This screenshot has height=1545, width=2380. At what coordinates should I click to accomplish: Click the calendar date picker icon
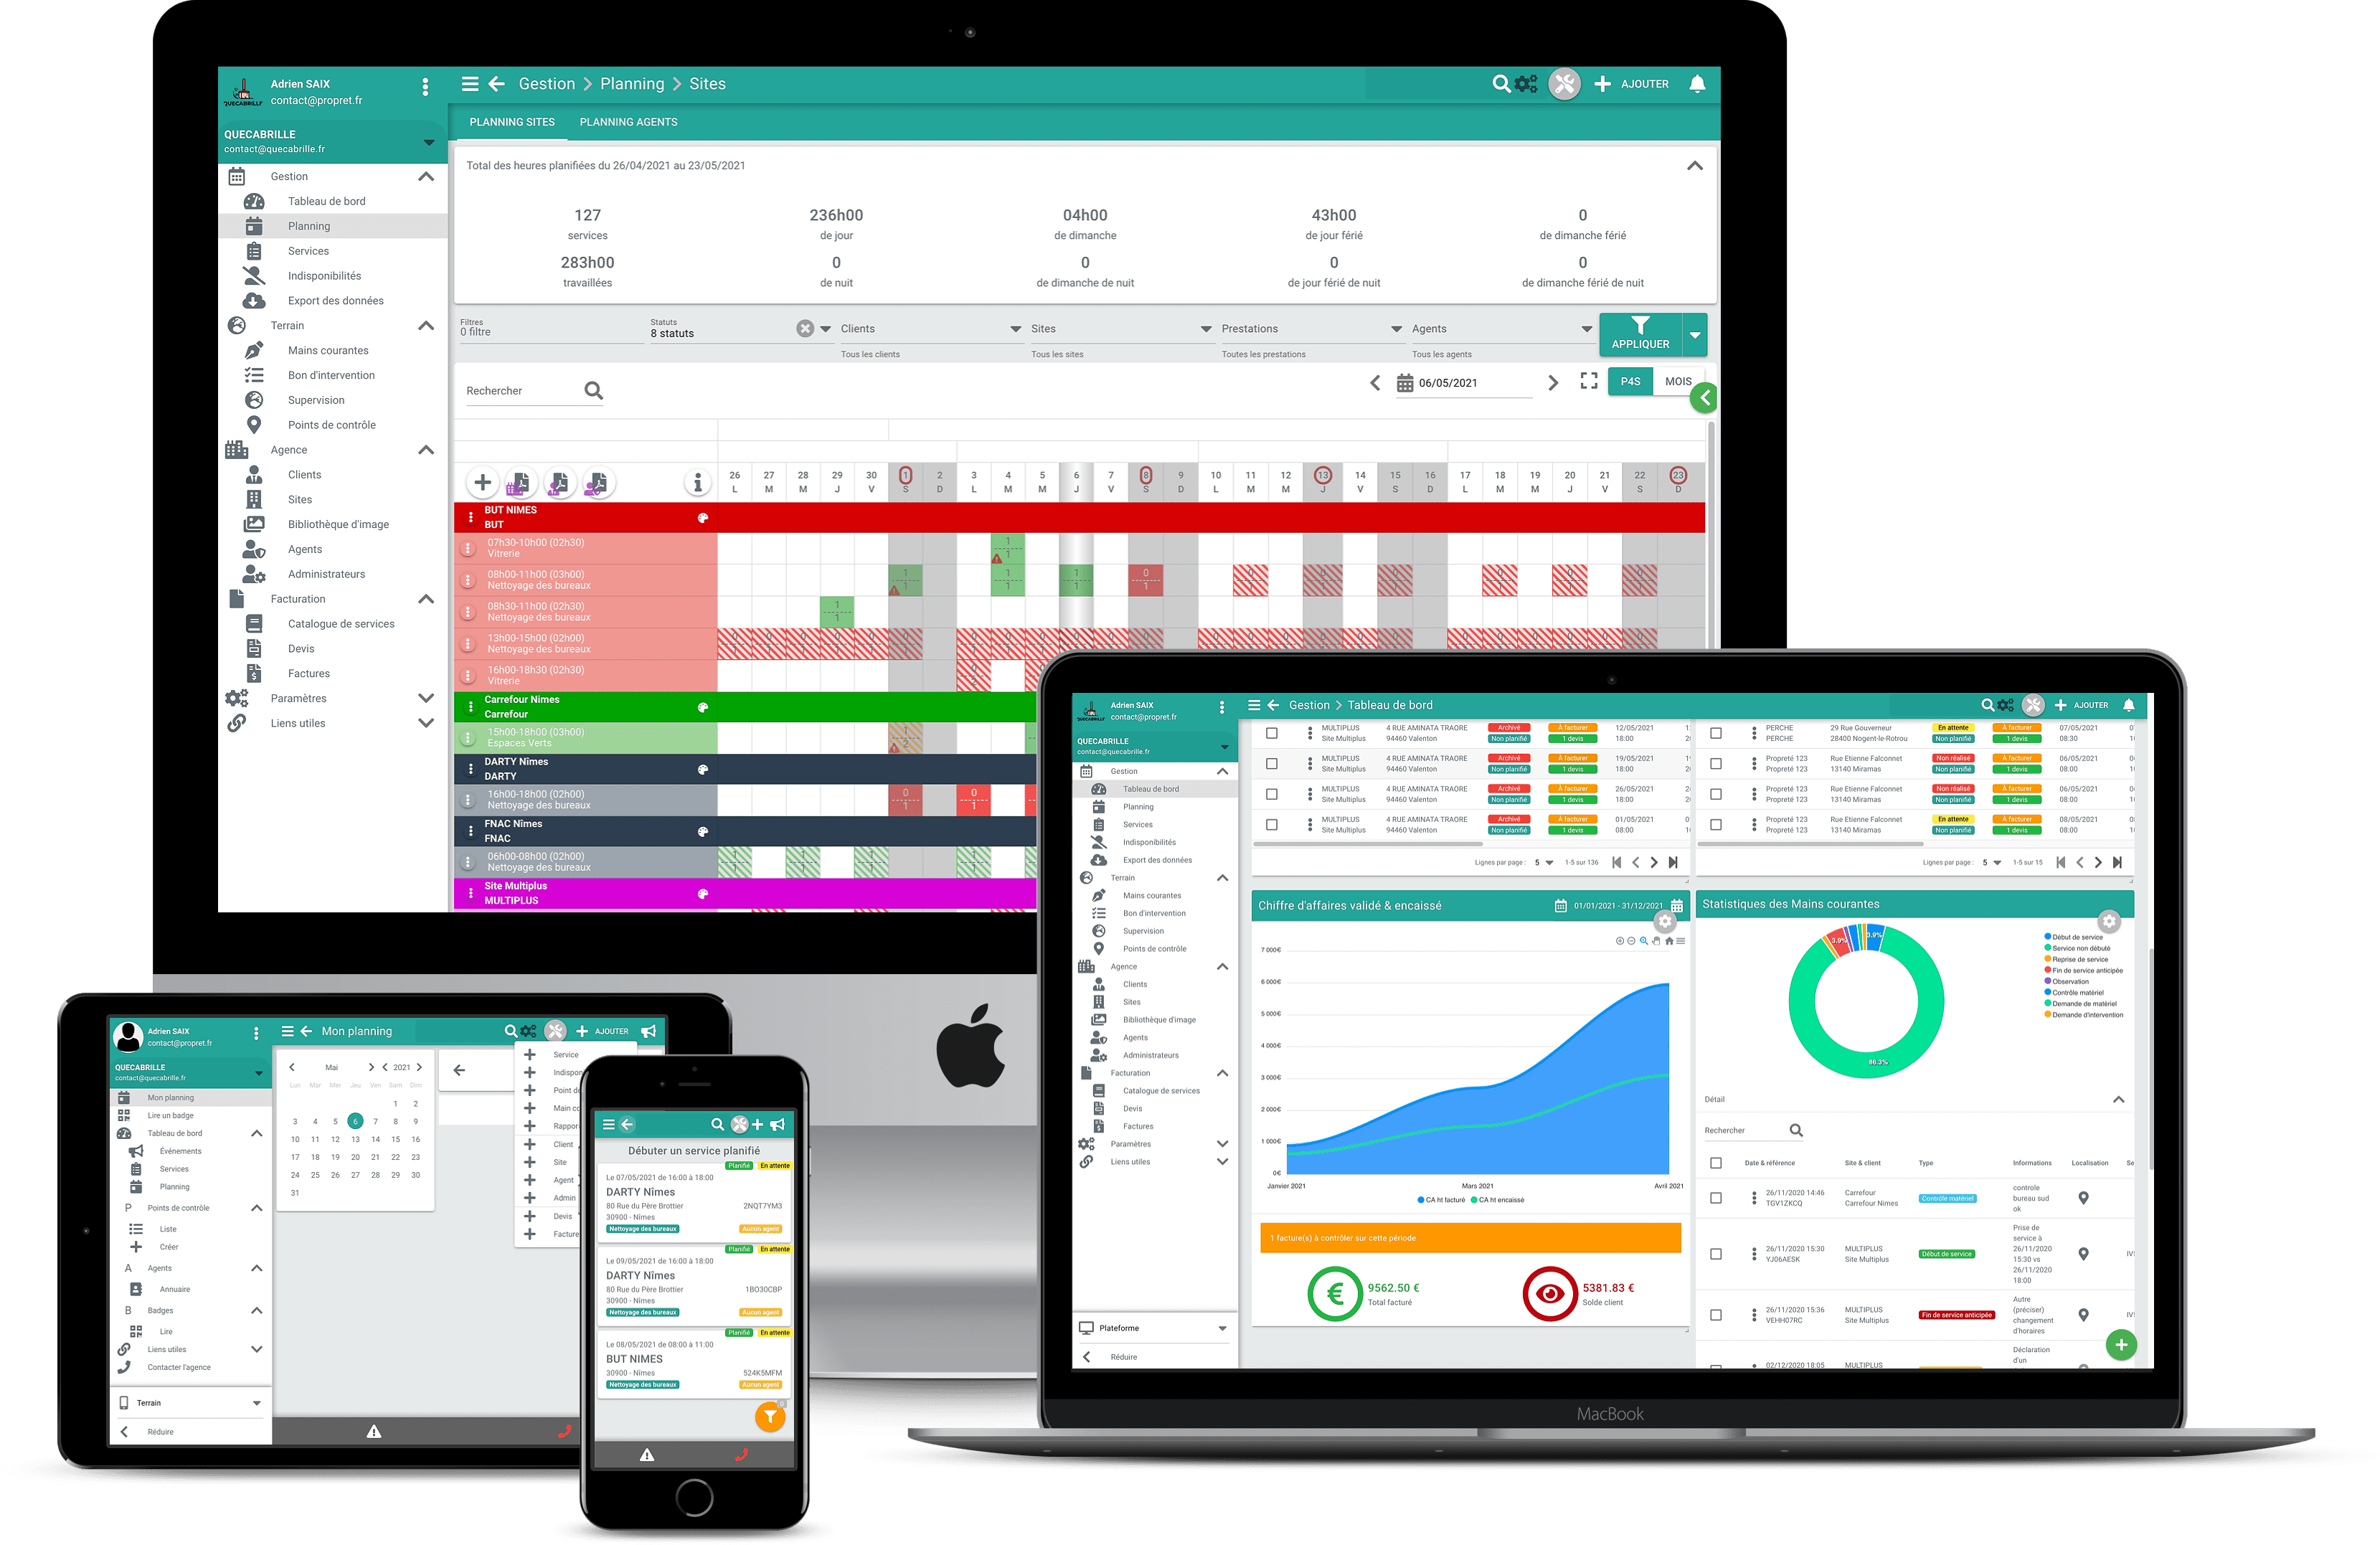(x=1398, y=385)
